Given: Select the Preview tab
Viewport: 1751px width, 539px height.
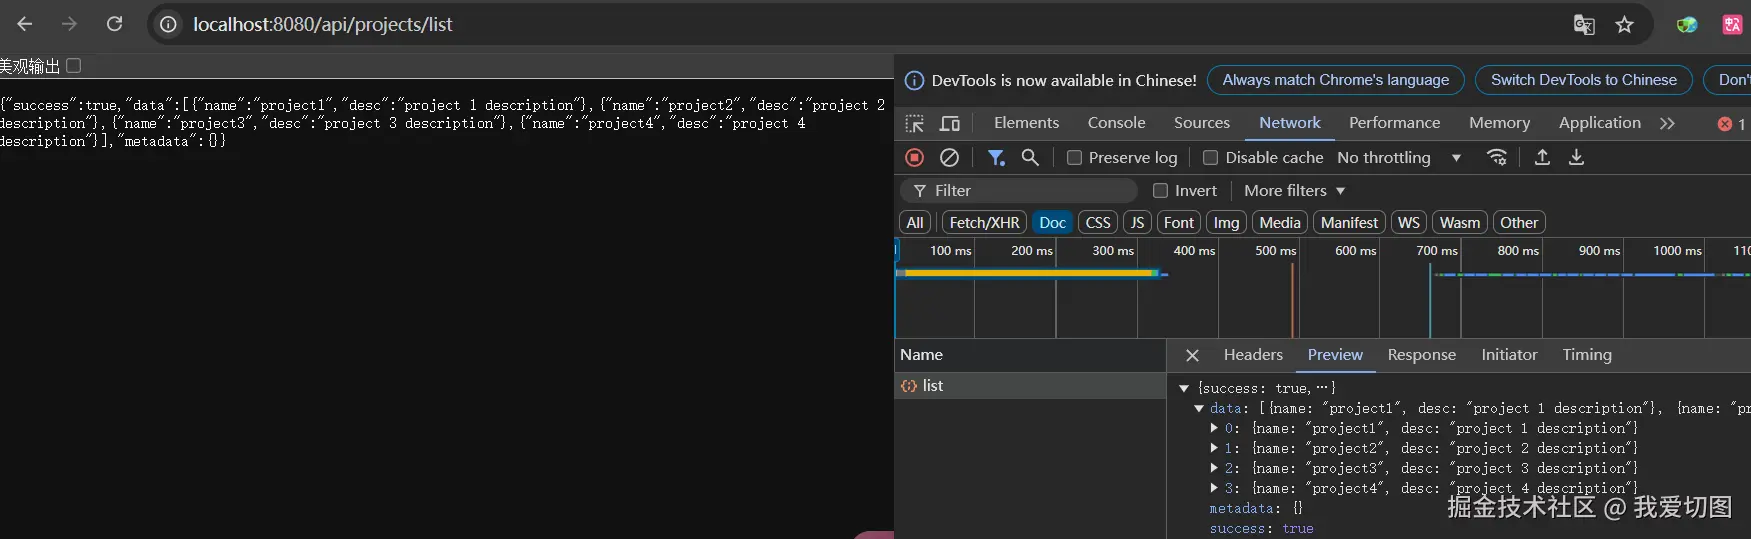Looking at the screenshot, I should coord(1335,355).
